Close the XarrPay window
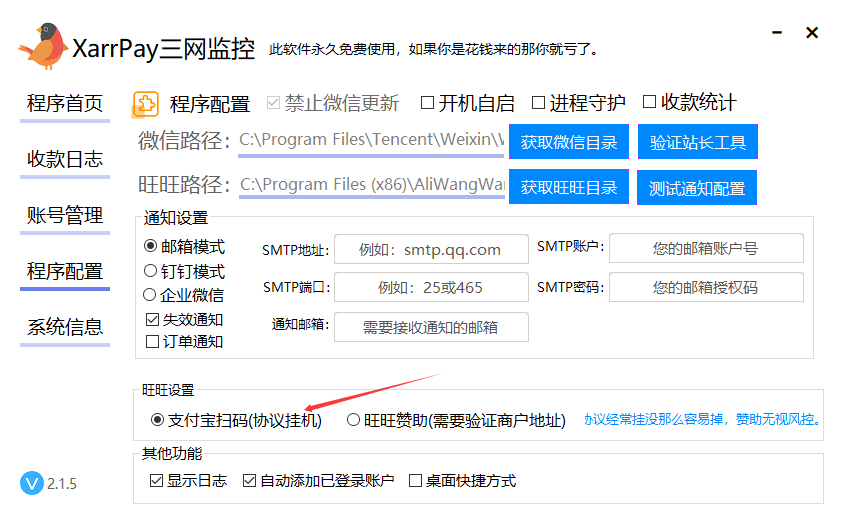 [812, 33]
